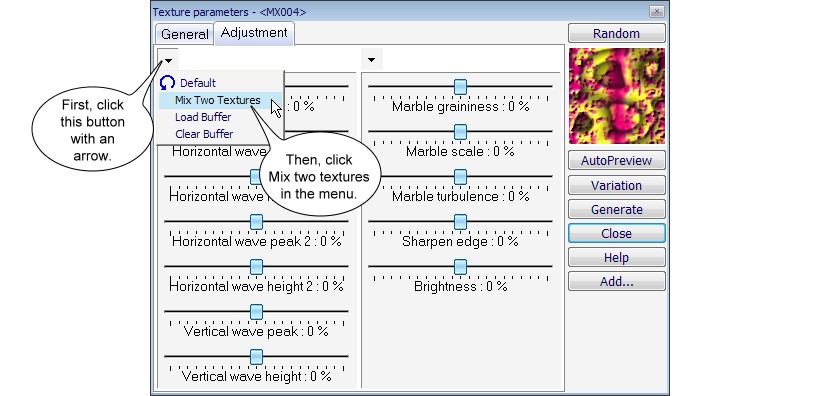The width and height of the screenshot is (820, 396).
Task: Open Help for texture parameters
Action: pos(617,257)
